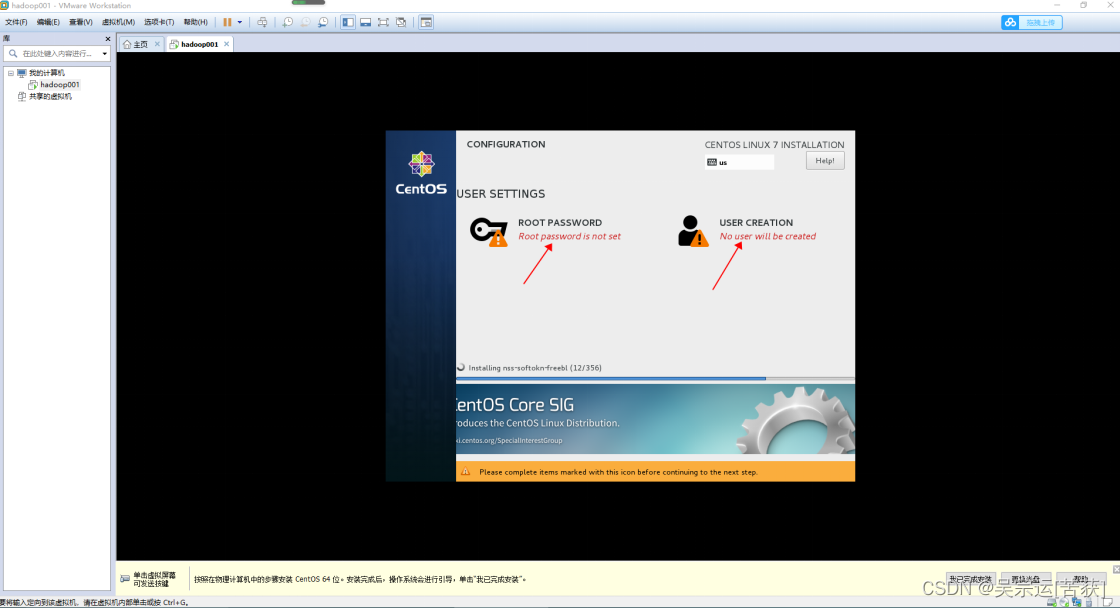
Task: Select hadoop001 in the library tree
Action: [59, 84]
